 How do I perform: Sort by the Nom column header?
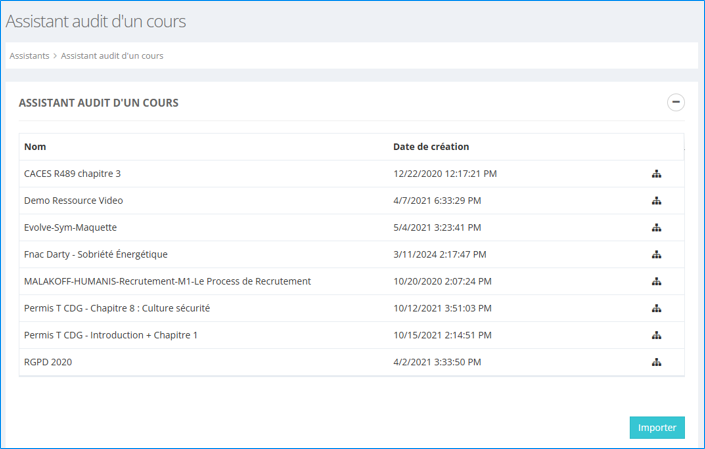click(x=35, y=147)
